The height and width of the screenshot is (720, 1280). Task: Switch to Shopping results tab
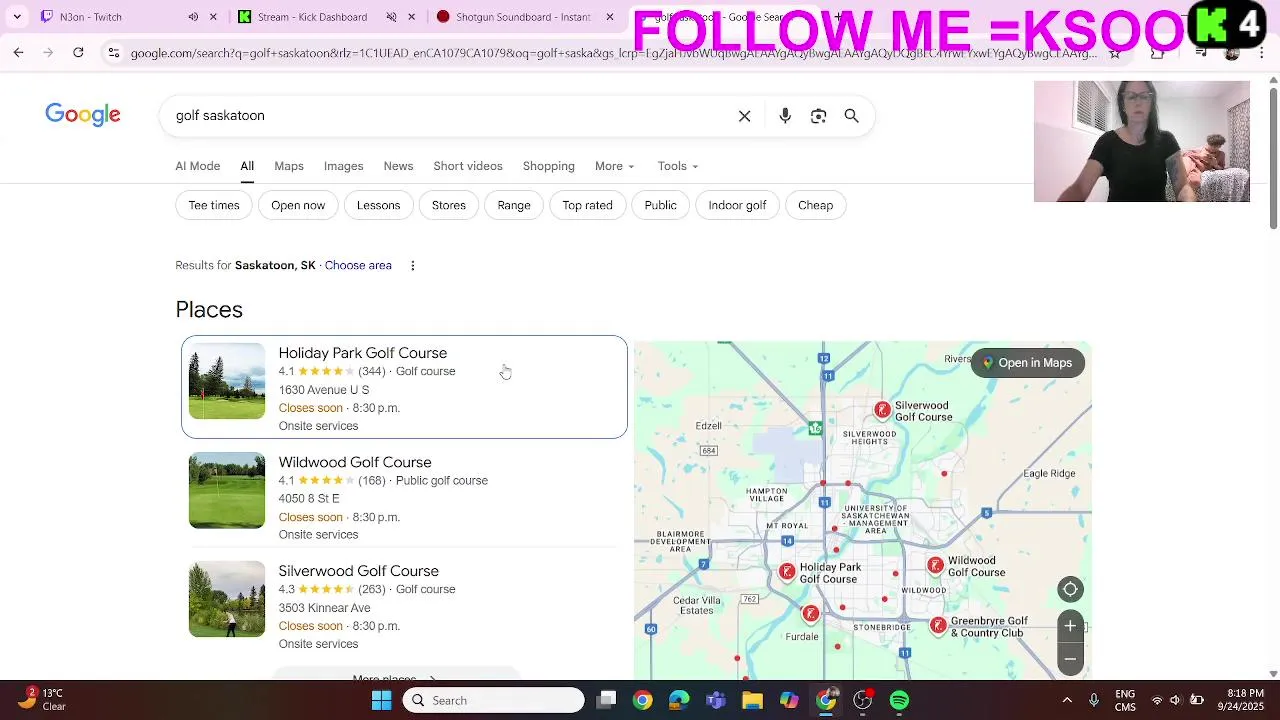pyautogui.click(x=548, y=166)
